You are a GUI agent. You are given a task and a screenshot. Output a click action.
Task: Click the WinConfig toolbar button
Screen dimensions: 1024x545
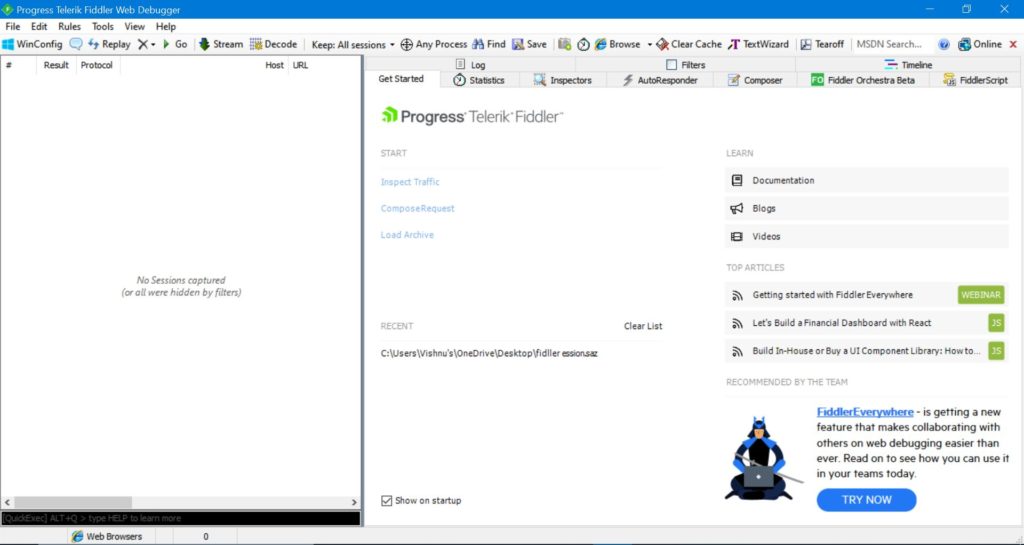click(32, 44)
